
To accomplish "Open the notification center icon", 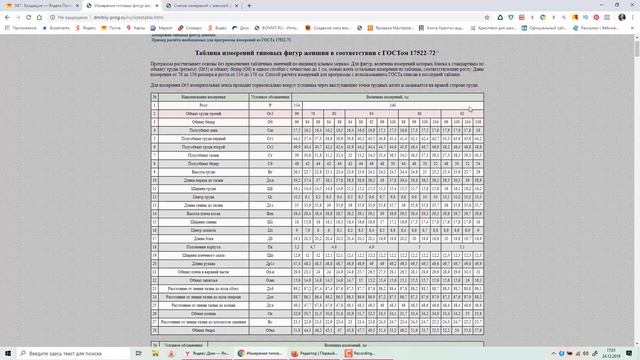I will tap(629, 353).
